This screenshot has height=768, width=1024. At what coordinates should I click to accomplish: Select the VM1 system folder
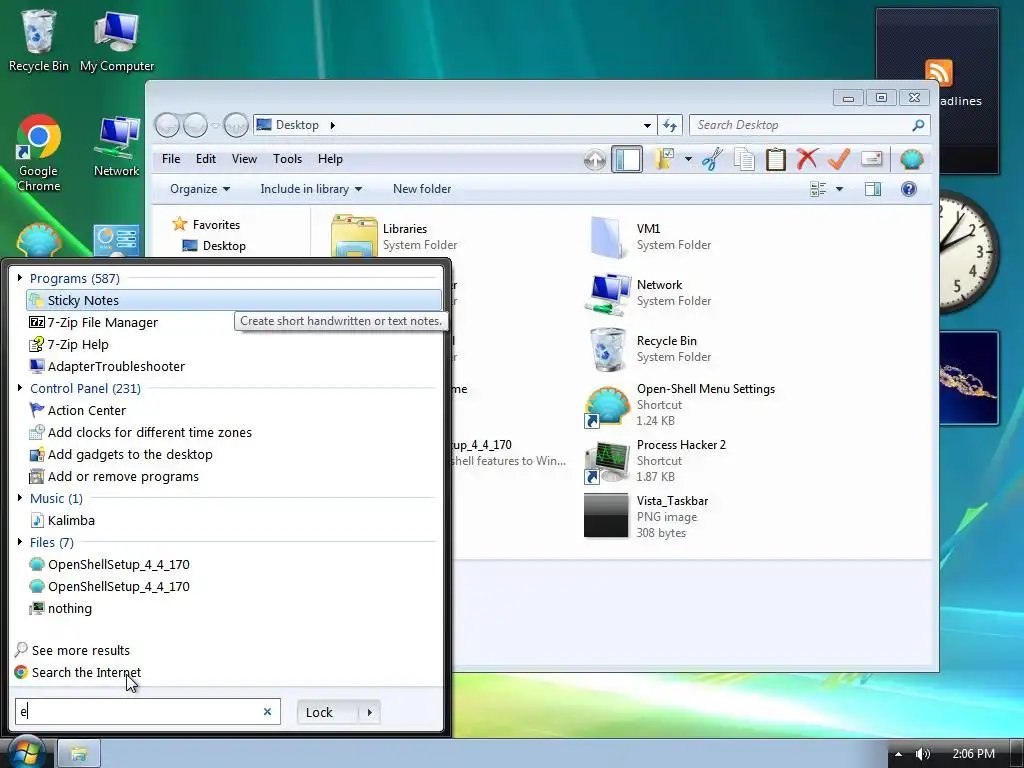point(650,236)
